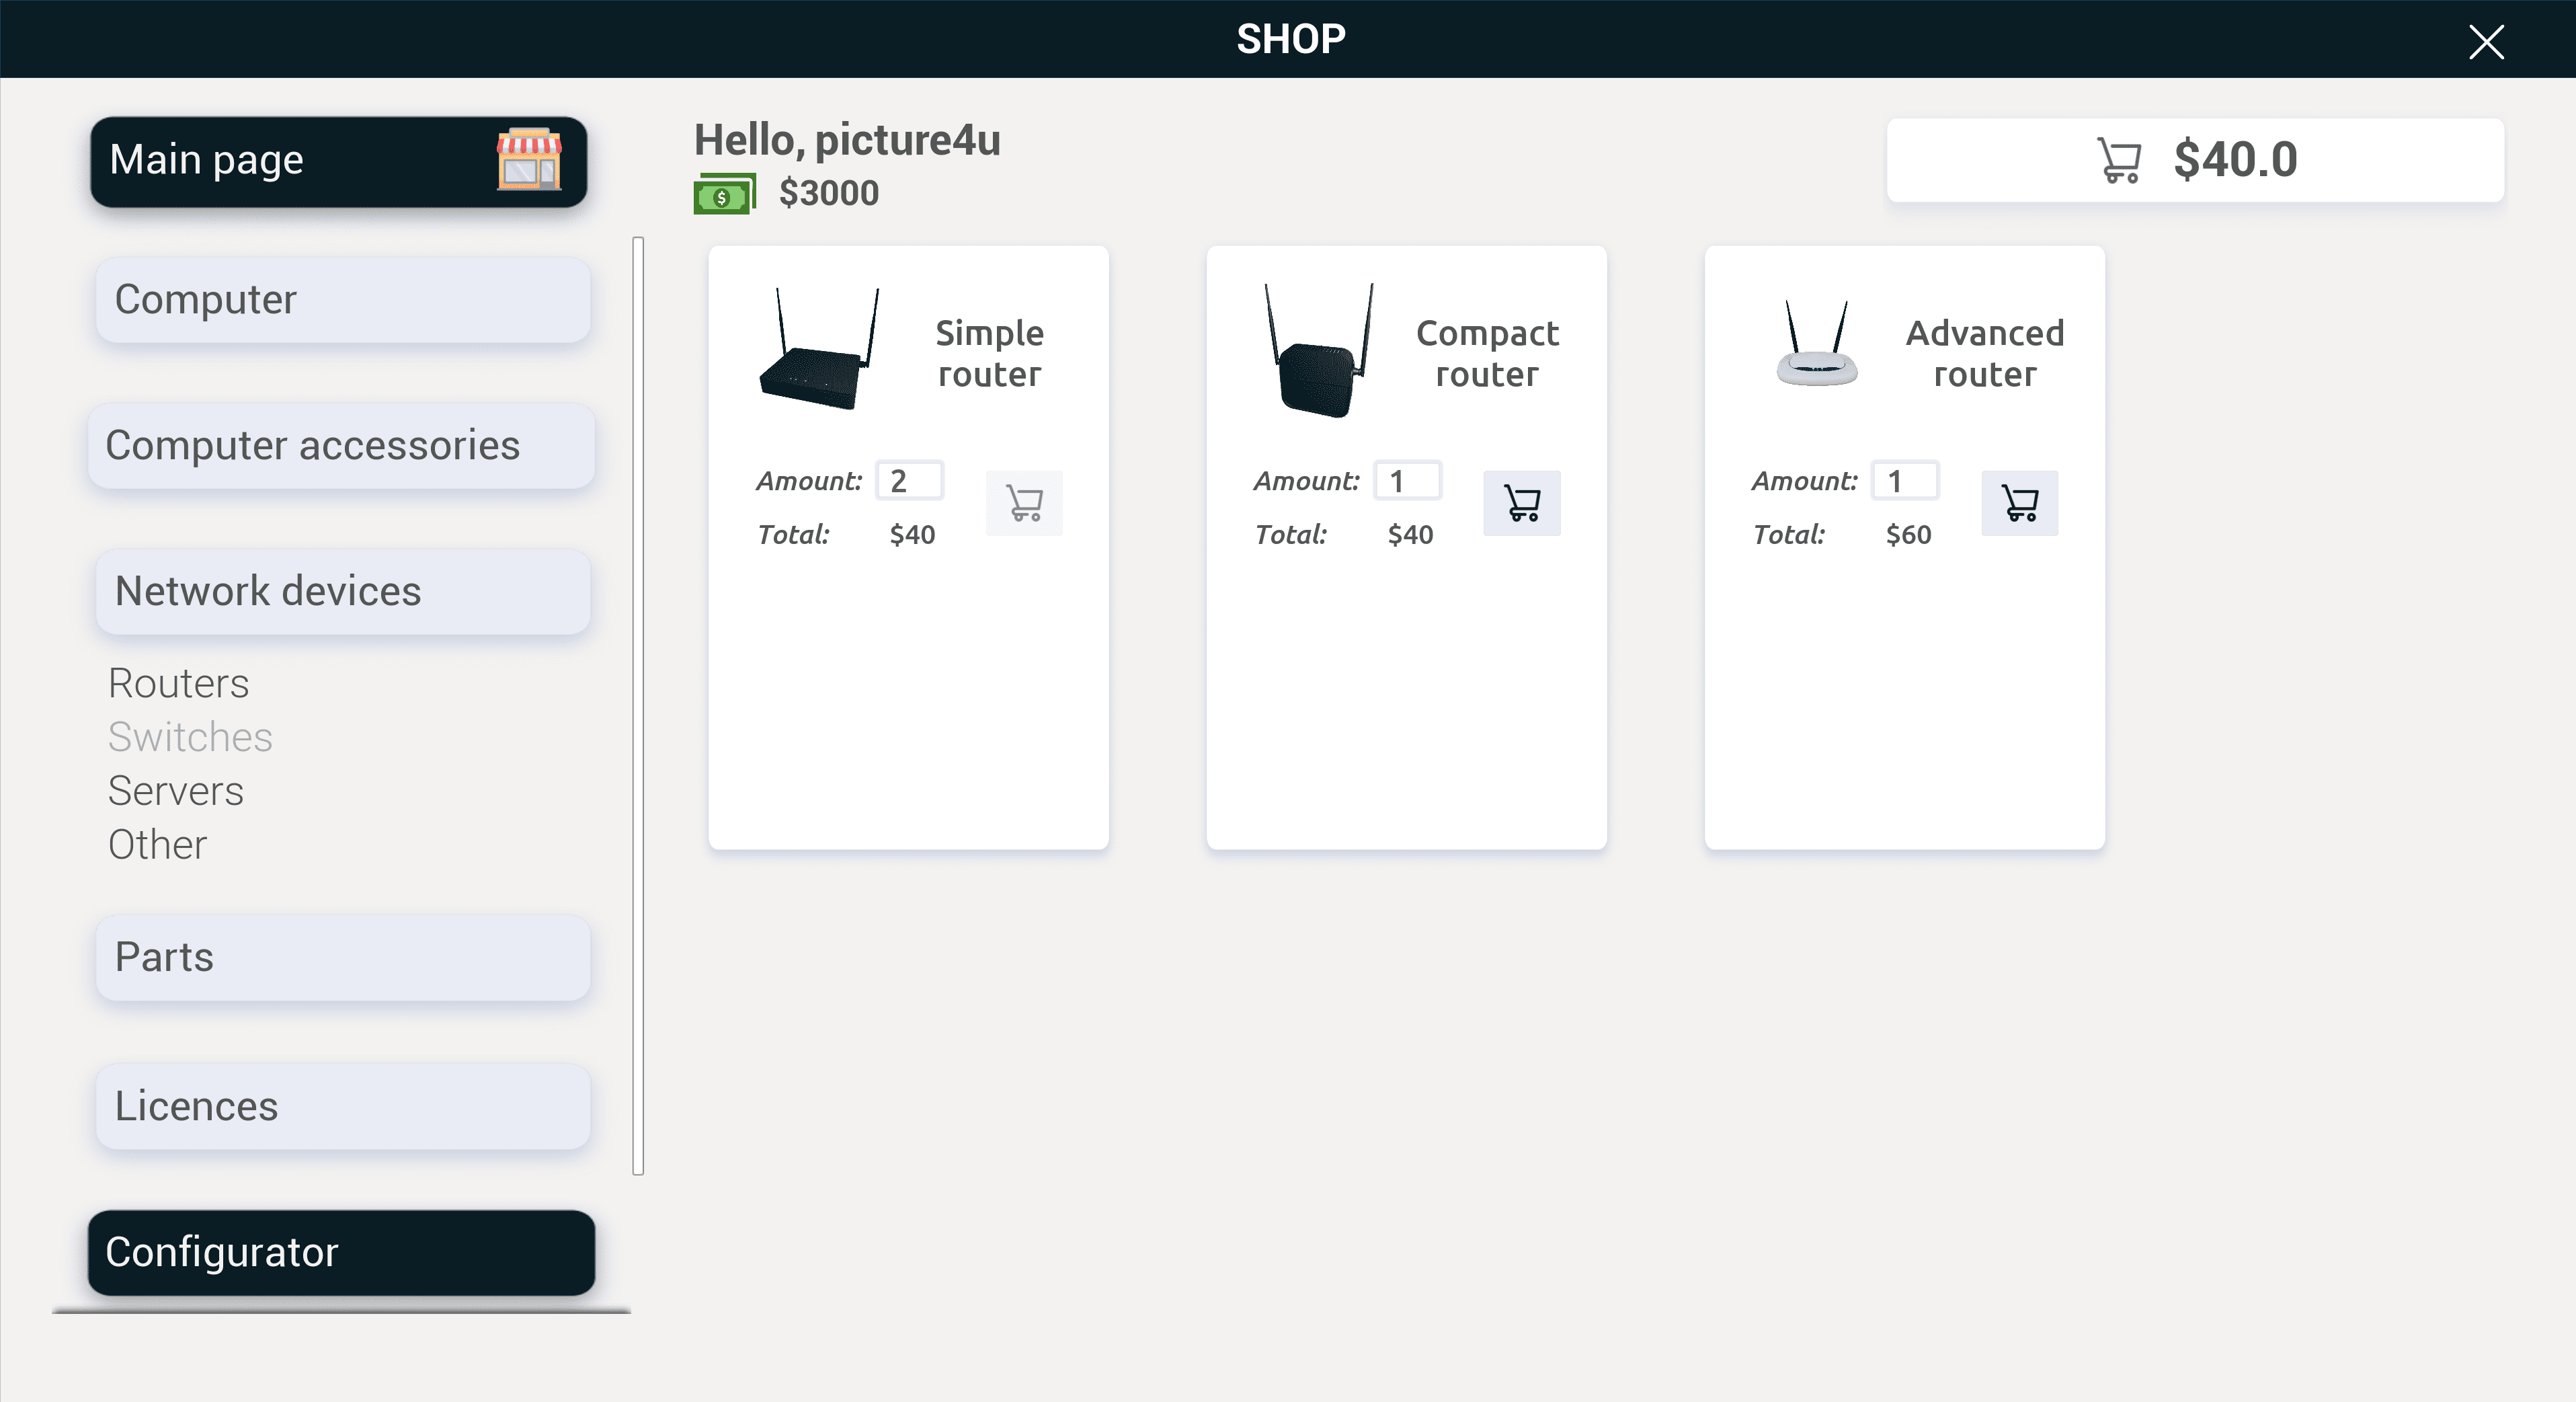Edit Compact router amount field
This screenshot has height=1402, width=2576.
(1407, 481)
